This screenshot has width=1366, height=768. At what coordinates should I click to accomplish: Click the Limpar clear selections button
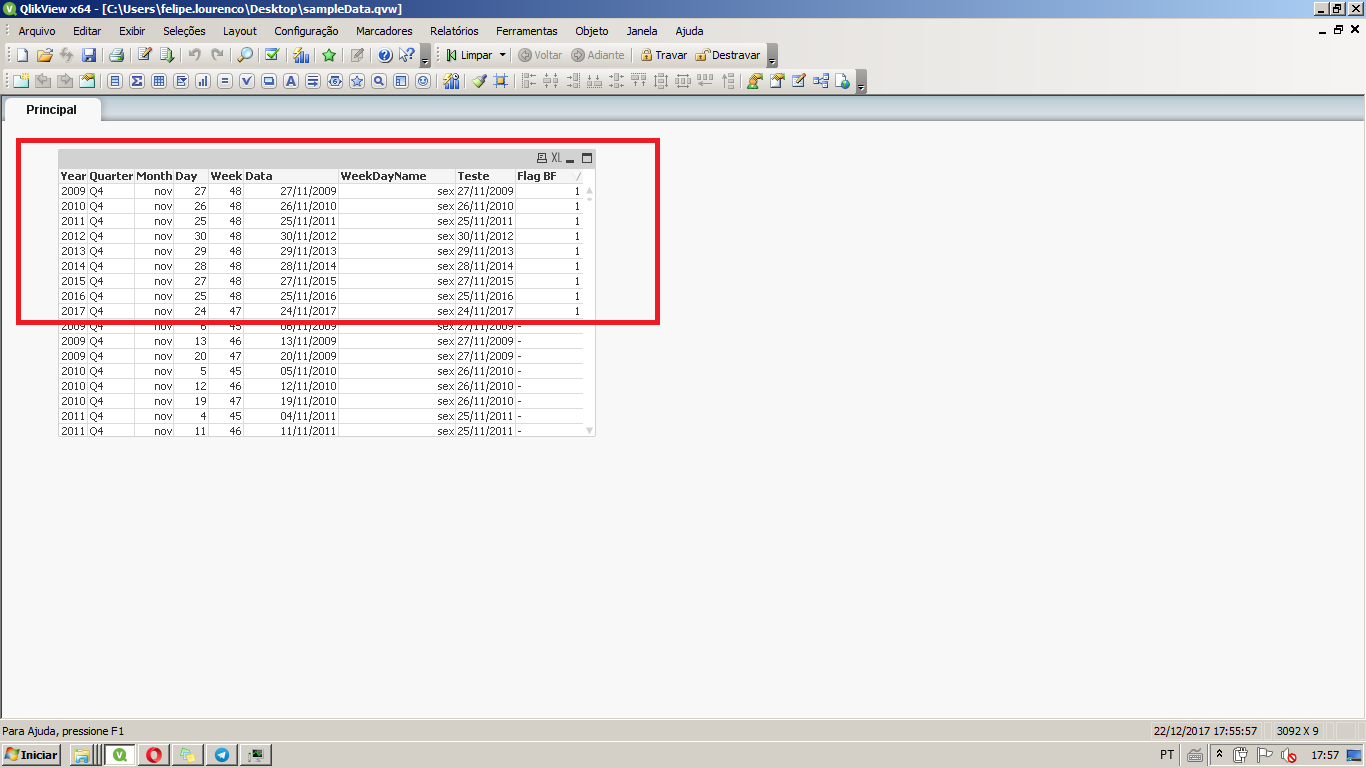tap(469, 55)
